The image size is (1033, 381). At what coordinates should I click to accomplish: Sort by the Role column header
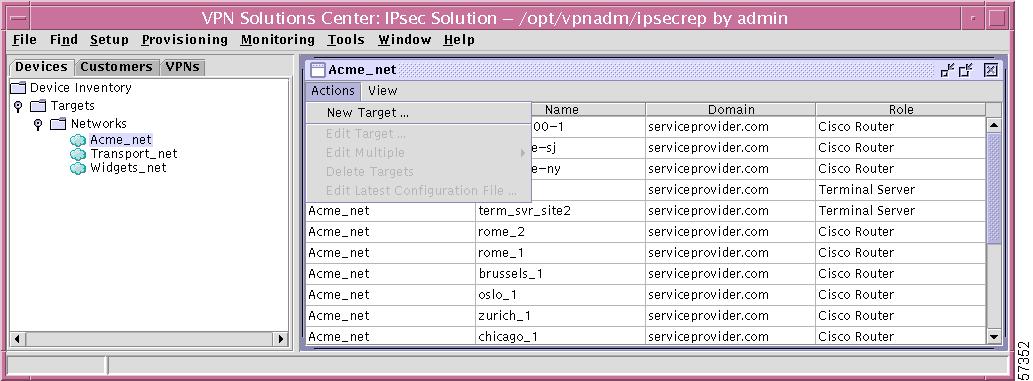(901, 109)
